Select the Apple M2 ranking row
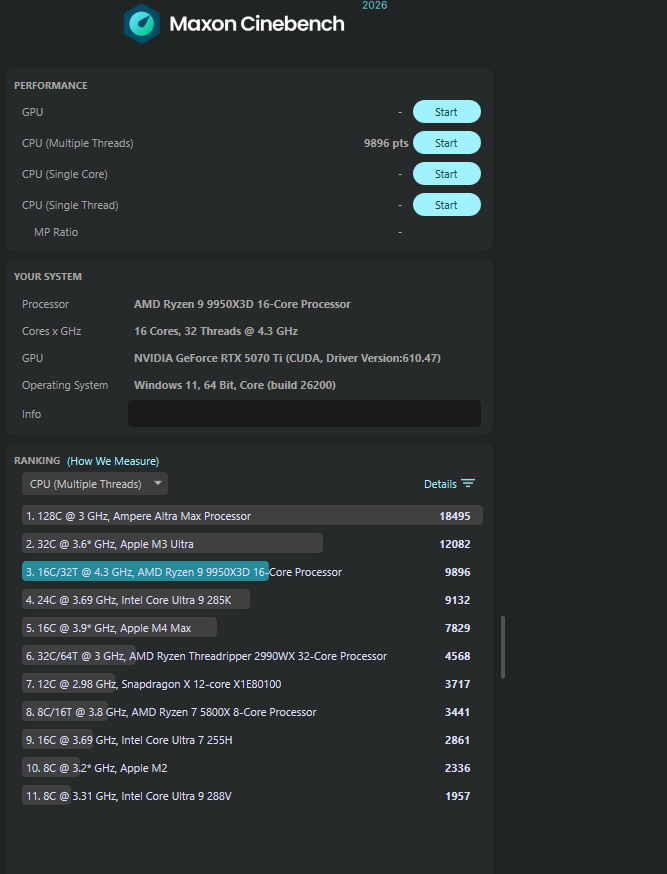The height and width of the screenshot is (874, 667). pos(252,768)
